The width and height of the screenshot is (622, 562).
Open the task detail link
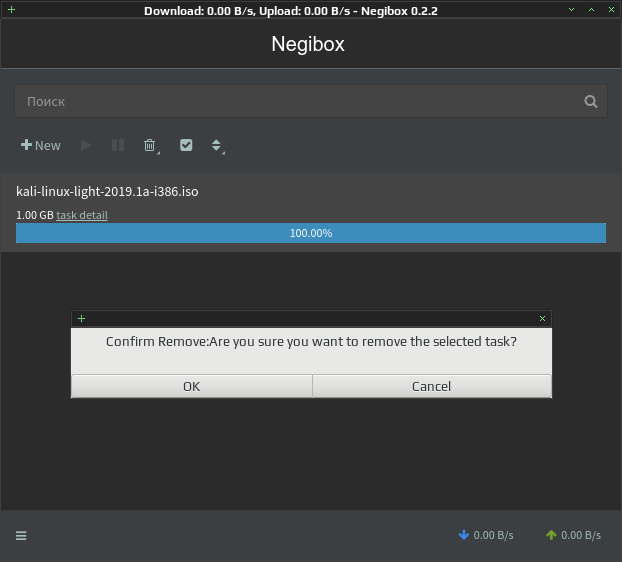[82, 215]
